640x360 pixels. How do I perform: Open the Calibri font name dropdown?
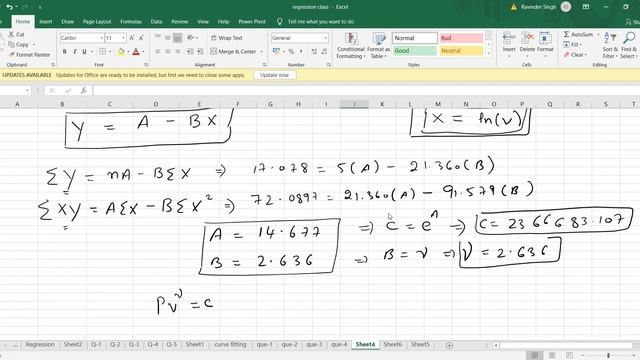click(x=101, y=38)
